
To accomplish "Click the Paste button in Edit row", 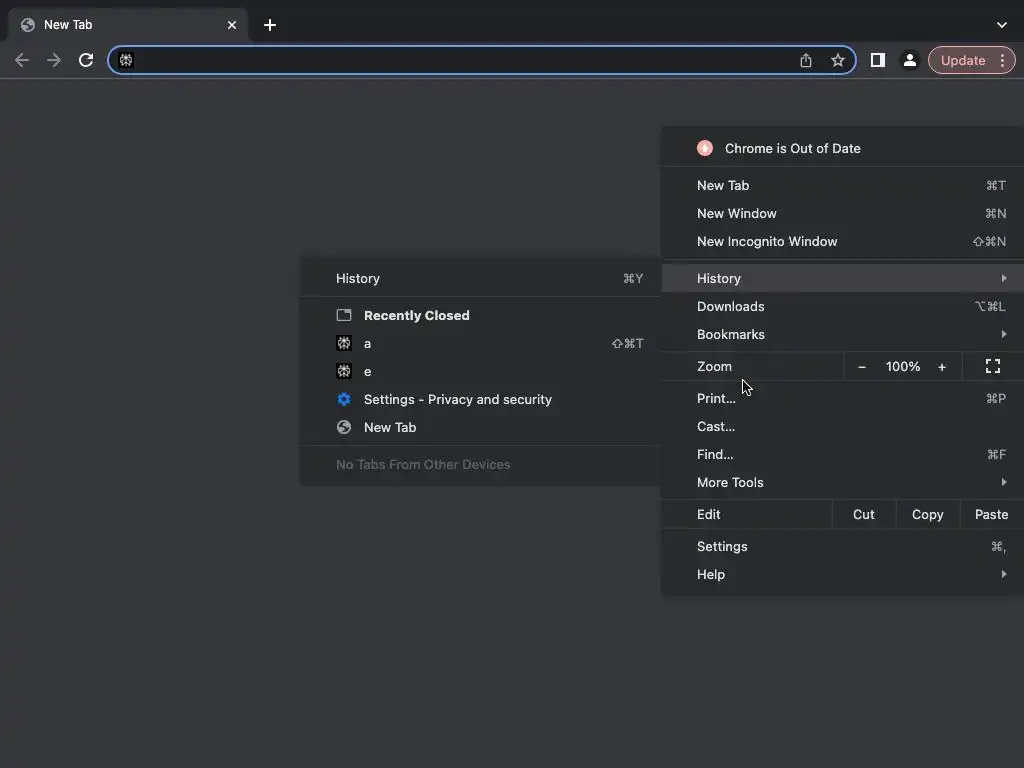I will (x=991, y=515).
